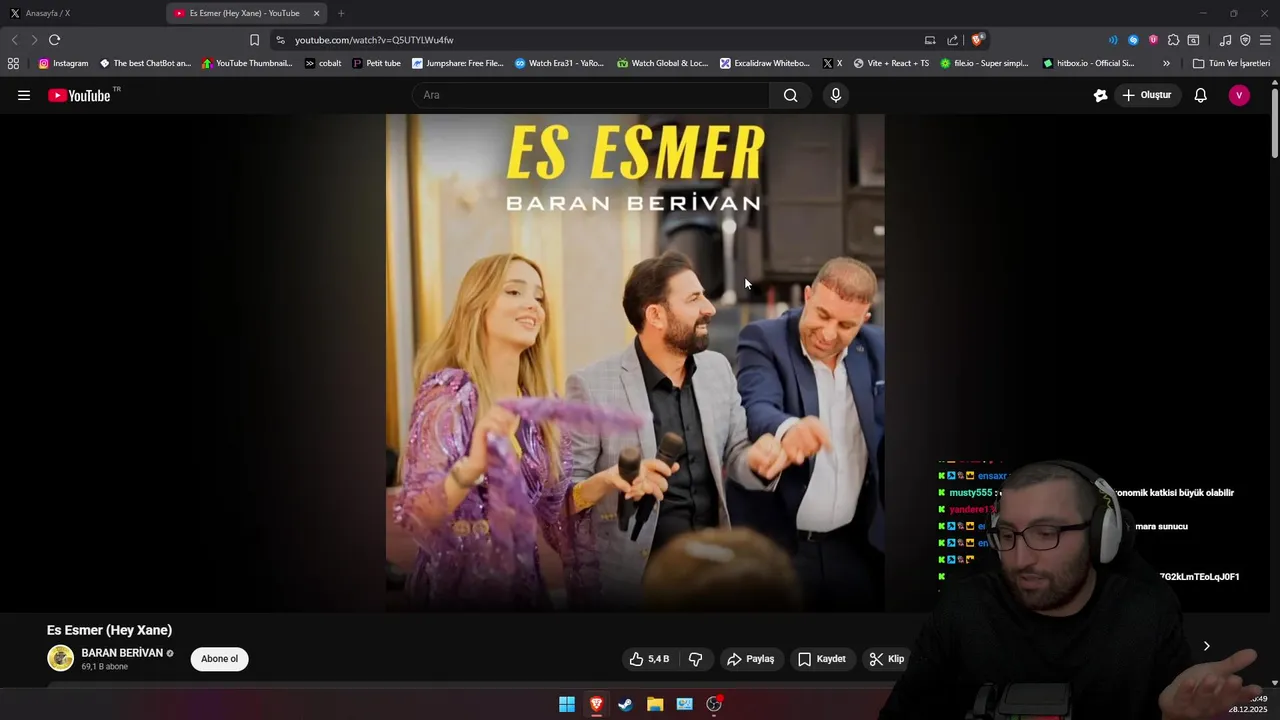Open Petit tube bookmark
Image resolution: width=1280 pixels, height=720 pixels.
[x=376, y=63]
